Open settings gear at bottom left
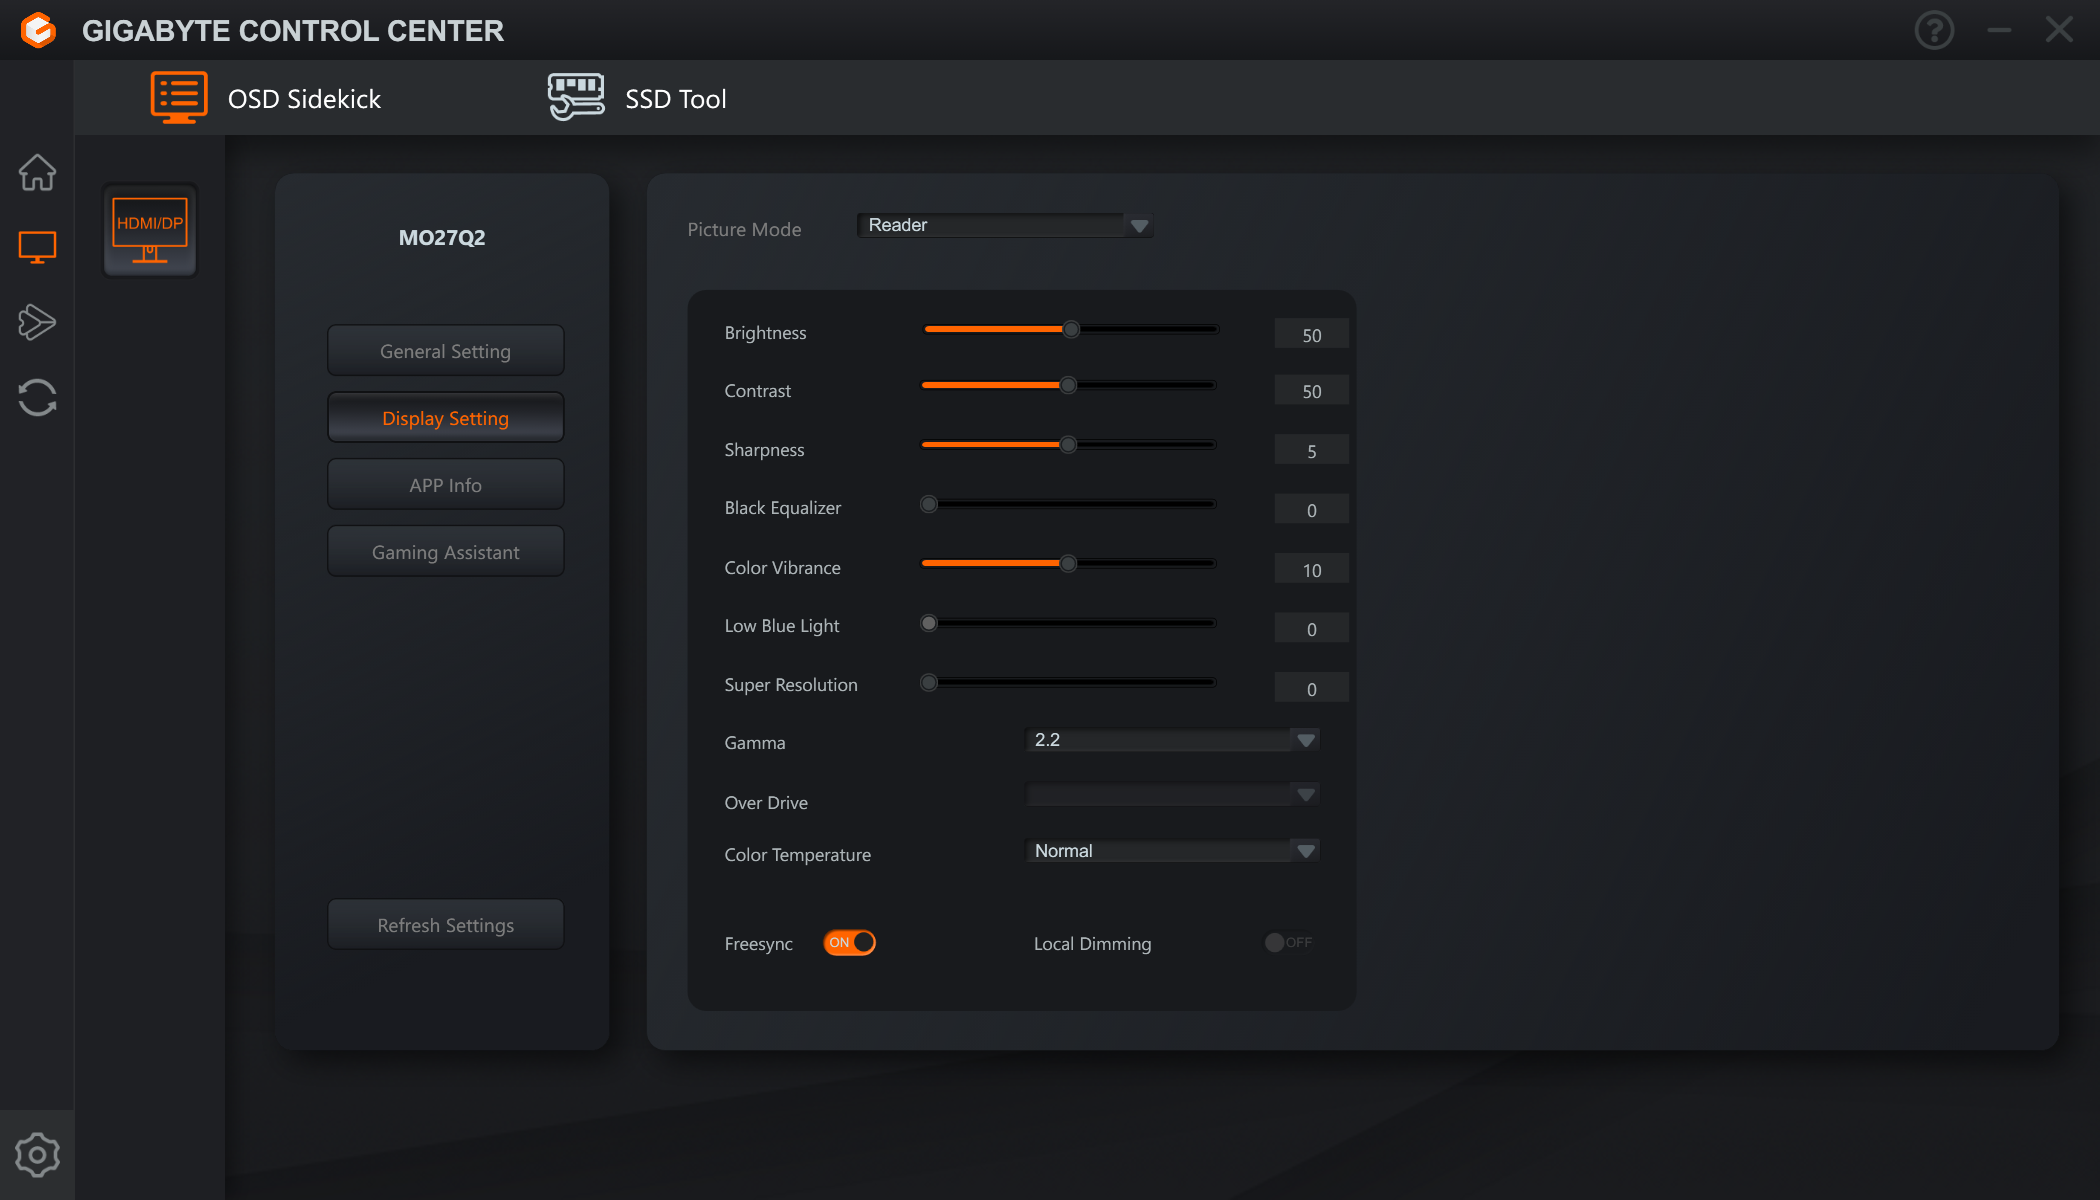Viewport: 2100px width, 1200px height. 37,1155
